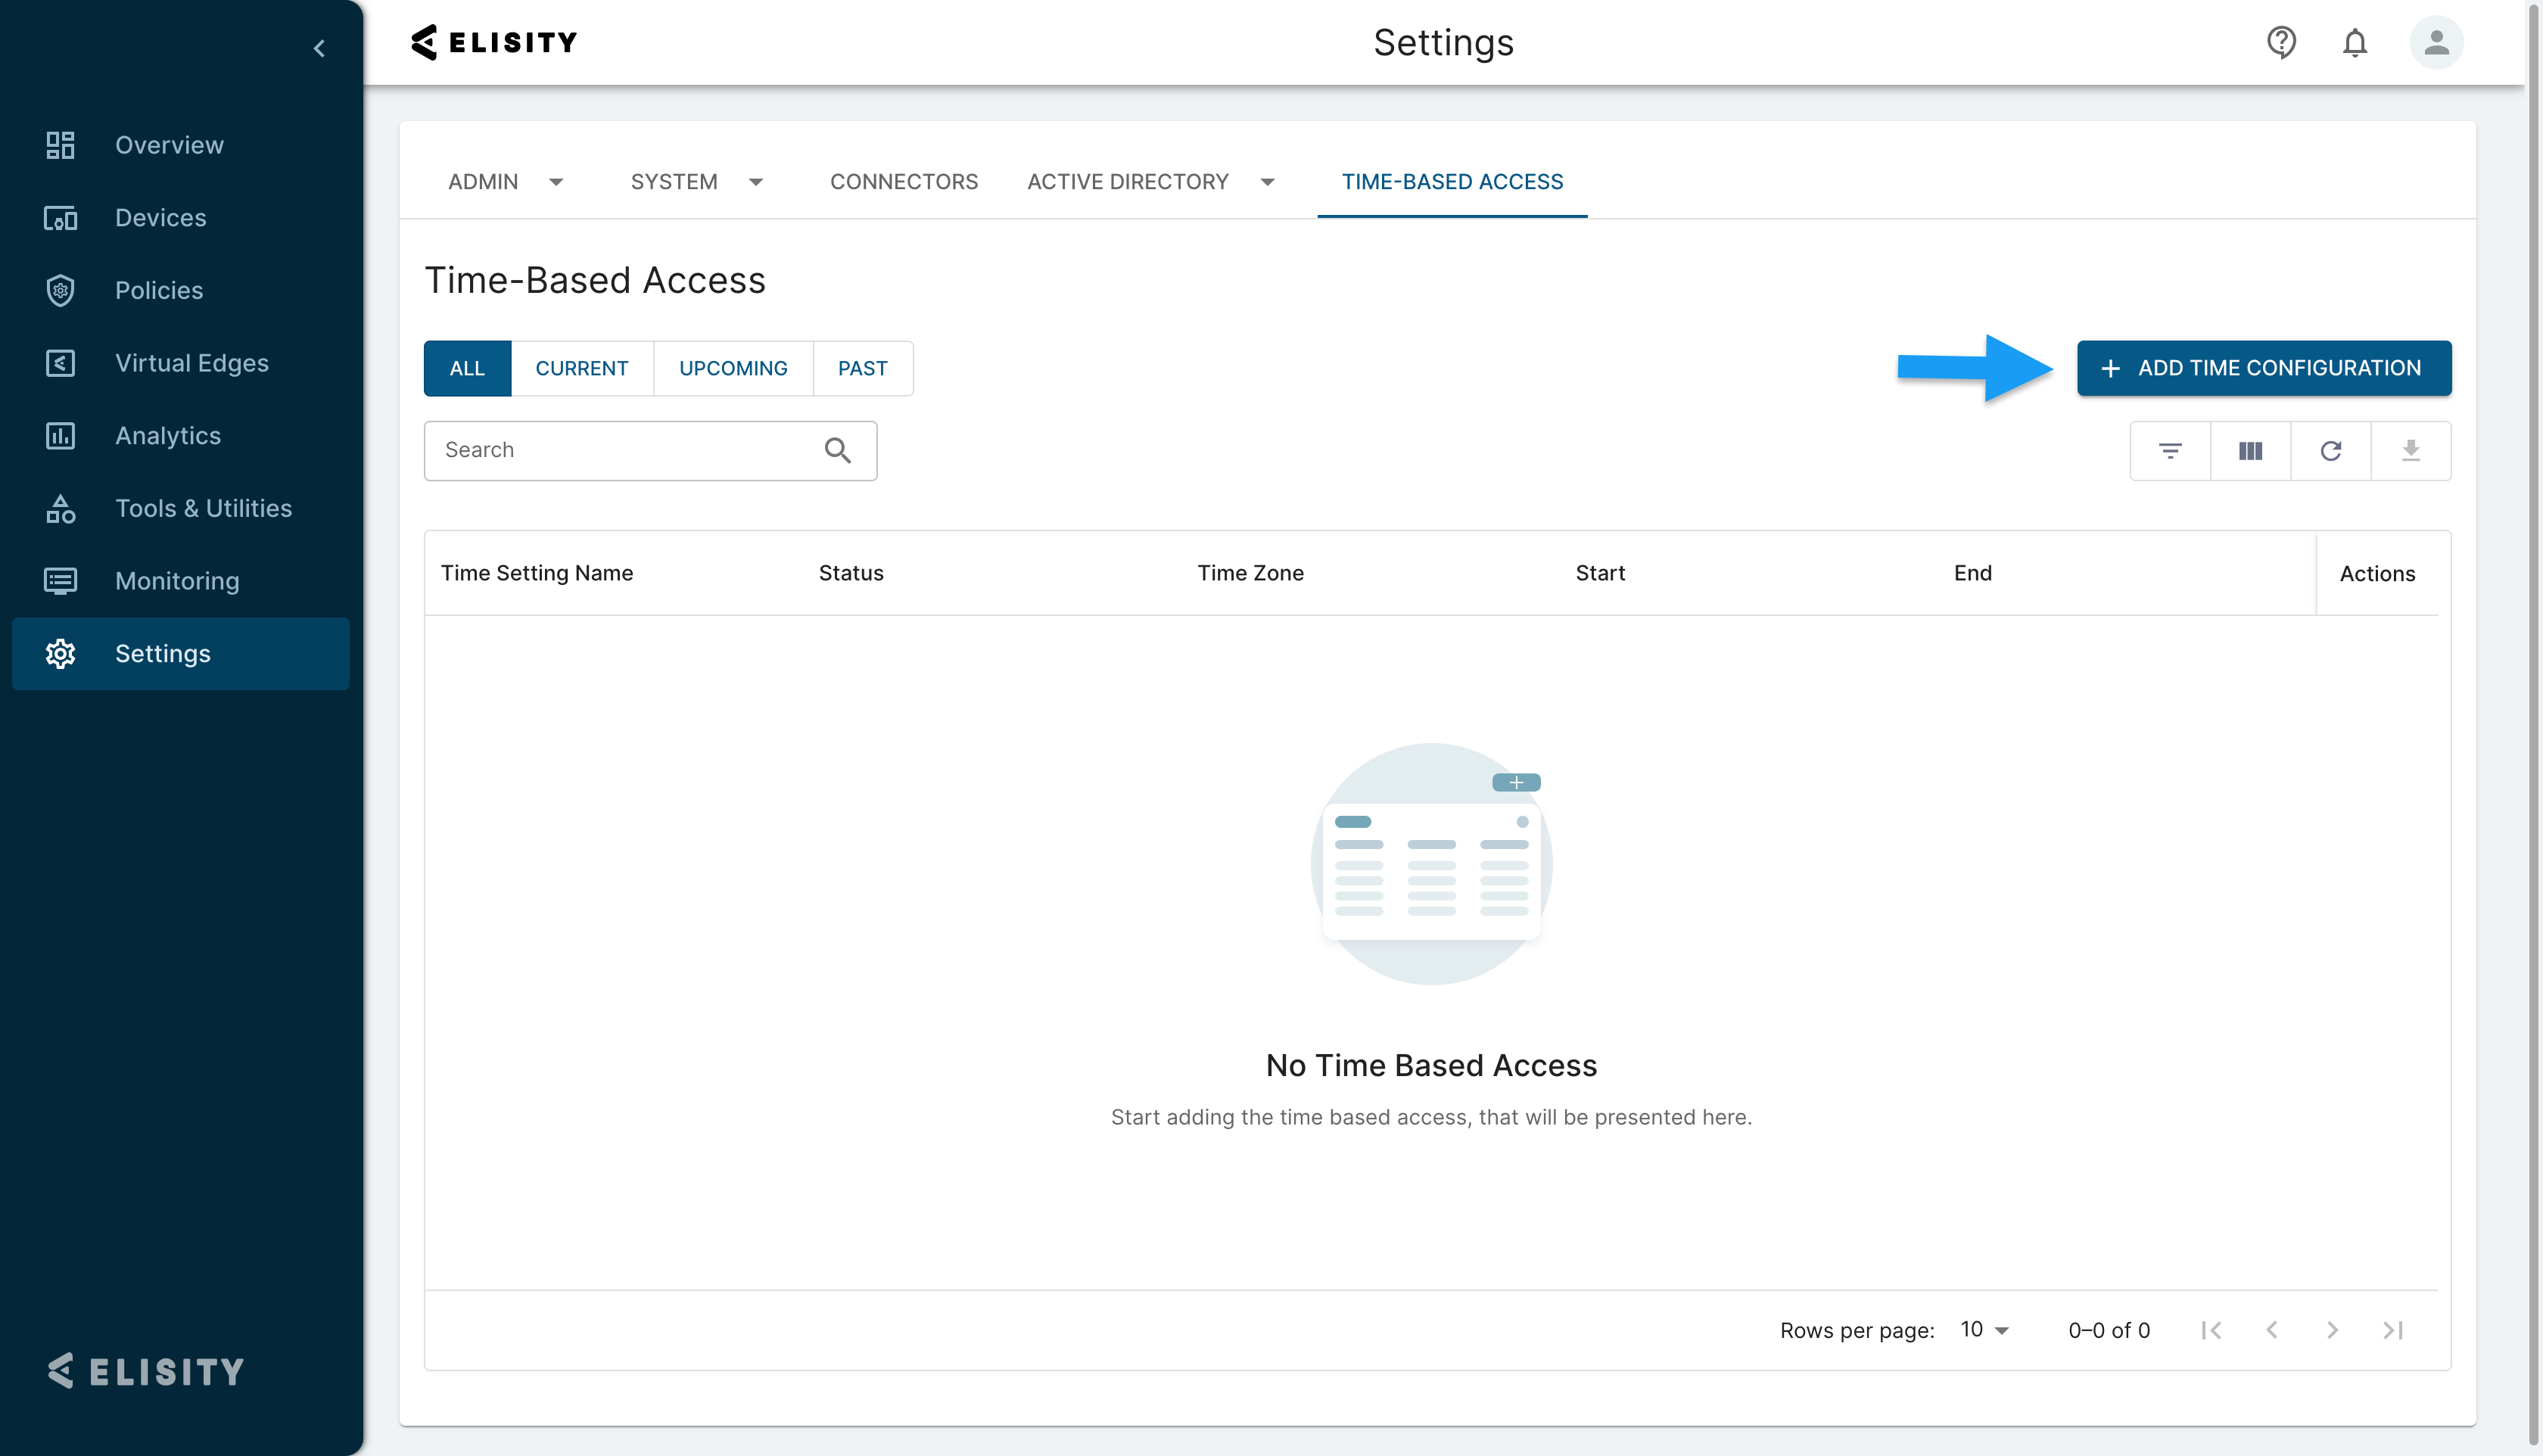Select the PAST filter toggle

(862, 368)
